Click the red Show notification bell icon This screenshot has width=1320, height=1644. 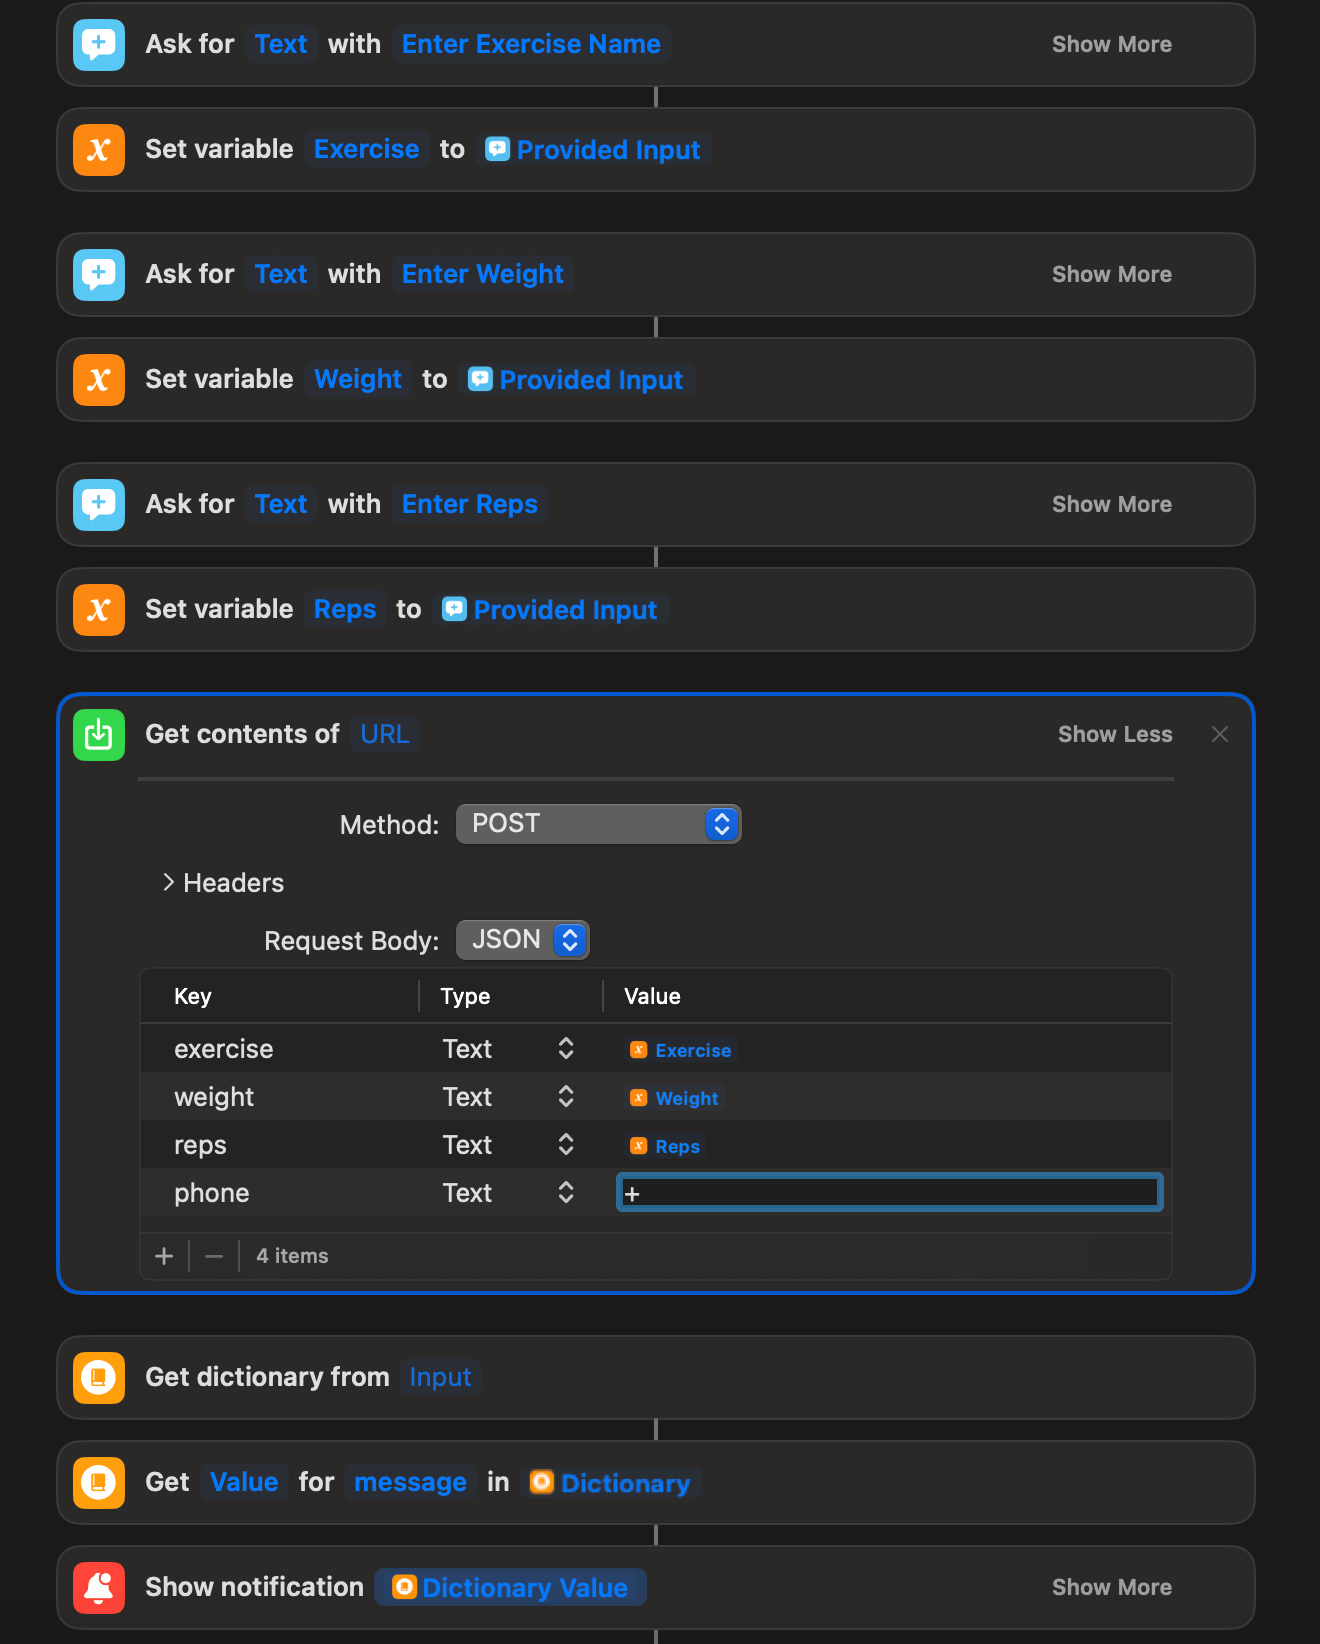(x=99, y=1588)
